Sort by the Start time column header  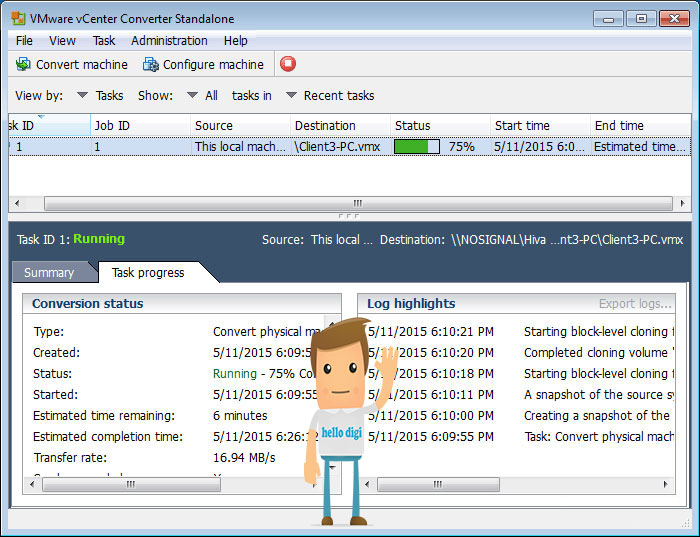coord(541,125)
